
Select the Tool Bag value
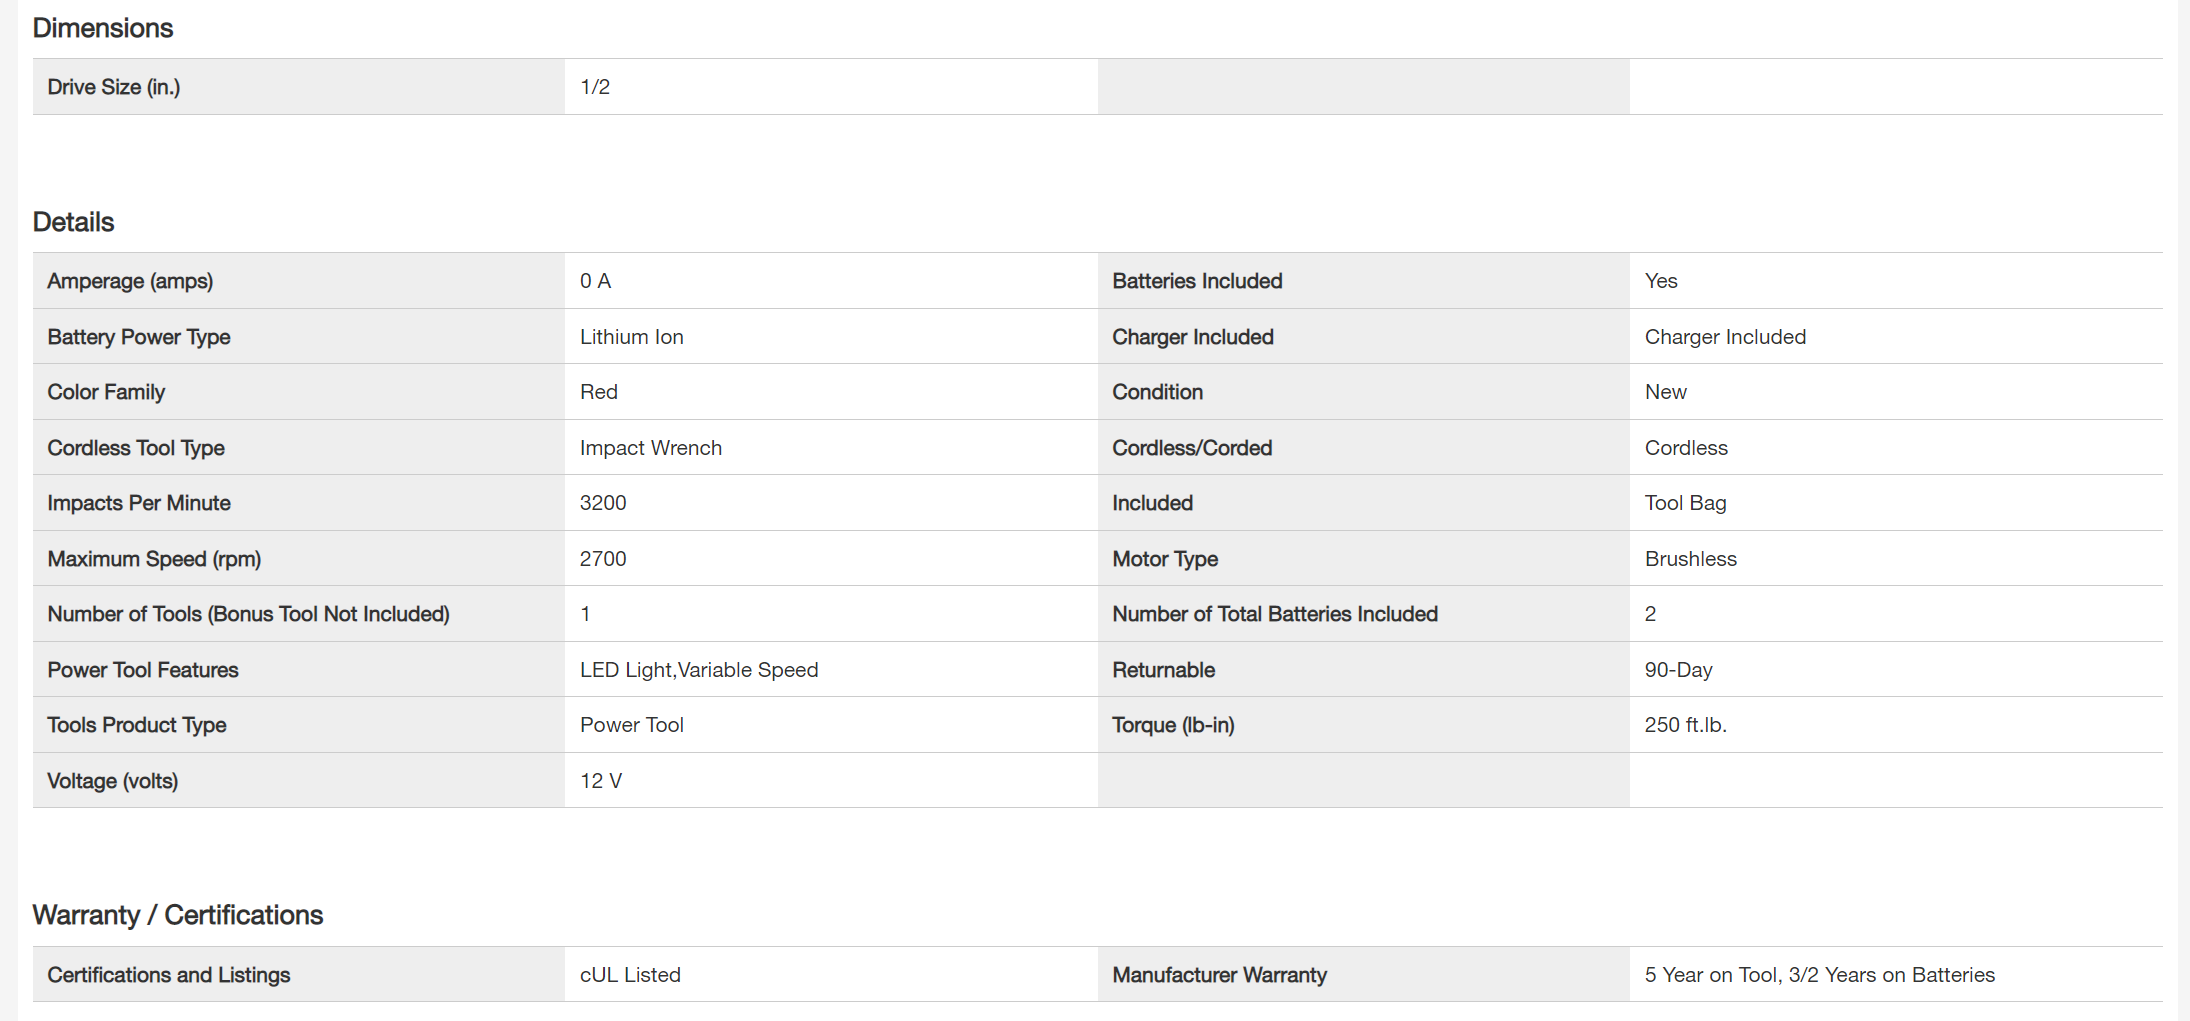(x=1686, y=503)
